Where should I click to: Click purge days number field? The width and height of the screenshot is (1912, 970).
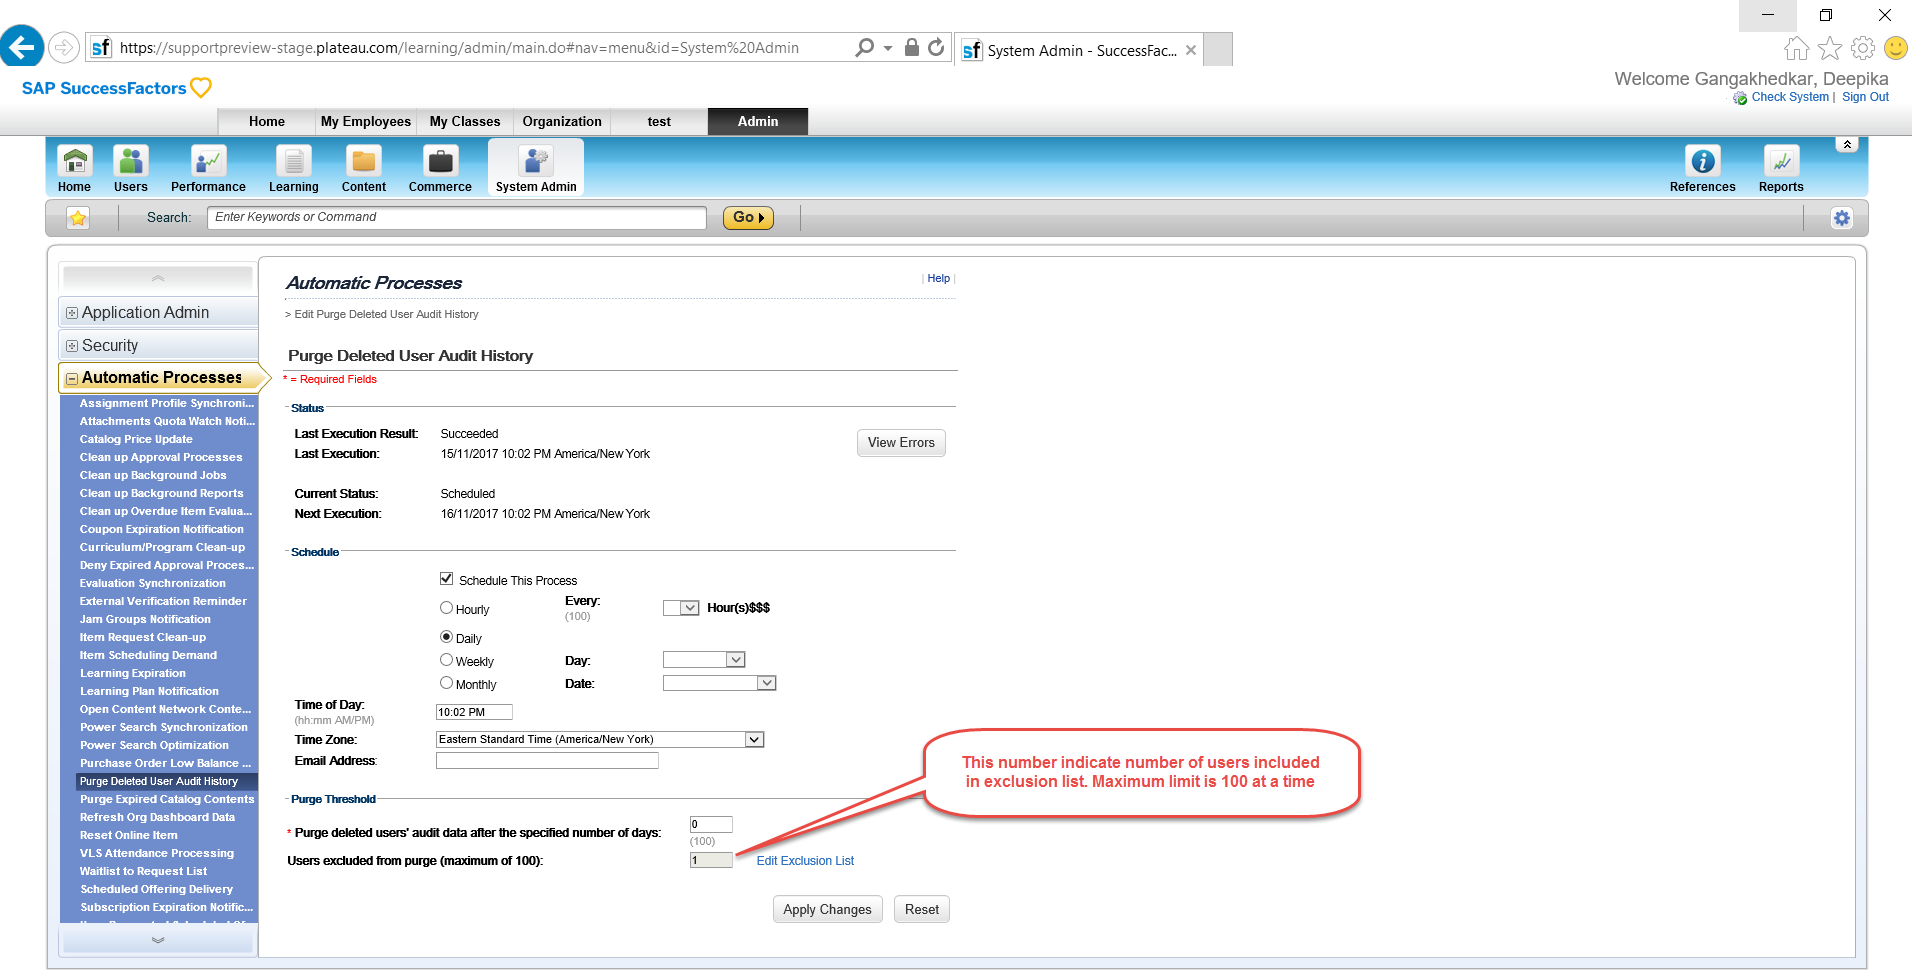(x=711, y=825)
